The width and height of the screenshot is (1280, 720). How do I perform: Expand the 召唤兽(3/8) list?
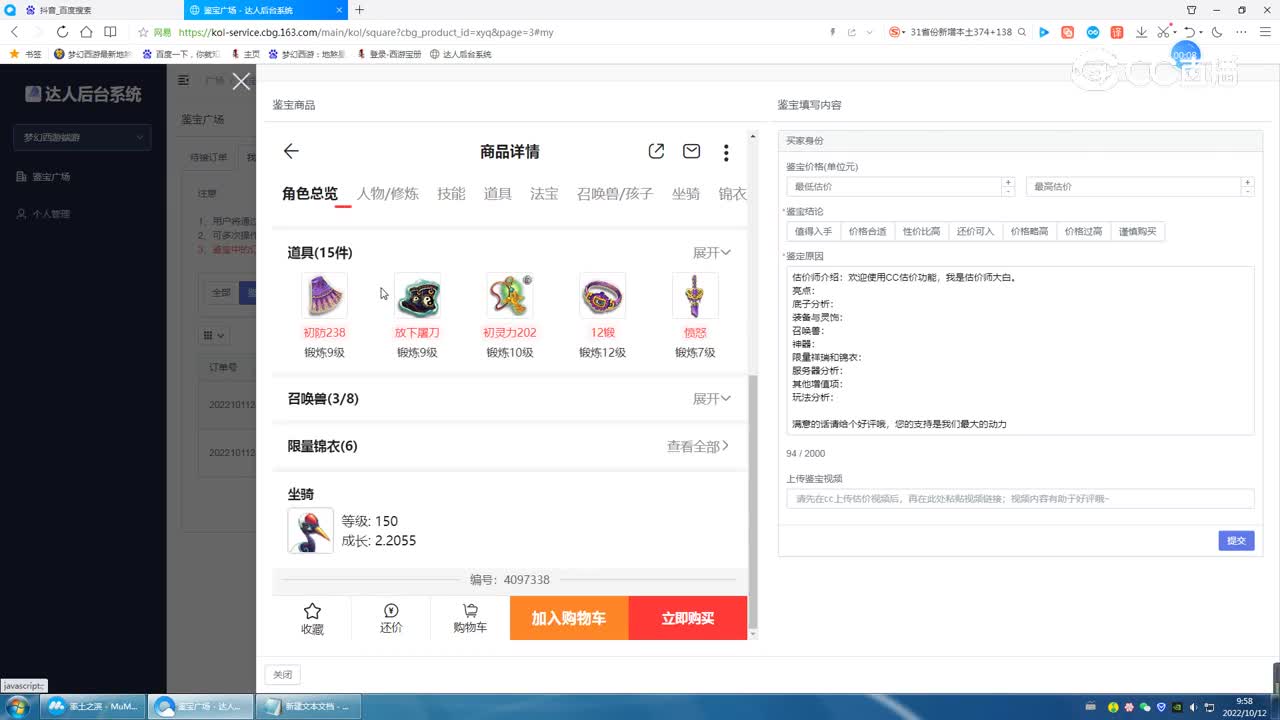(711, 398)
